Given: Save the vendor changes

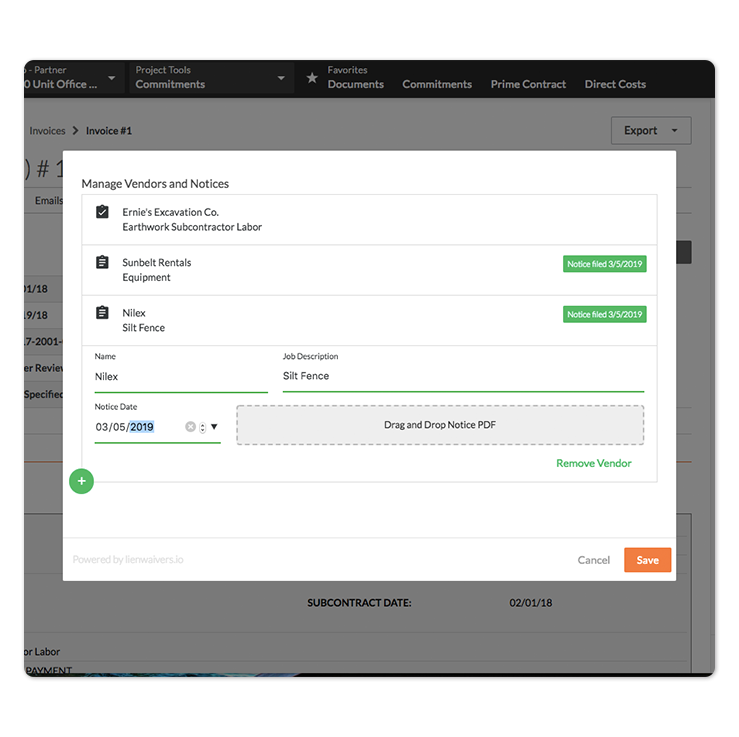Looking at the screenshot, I should (x=647, y=560).
